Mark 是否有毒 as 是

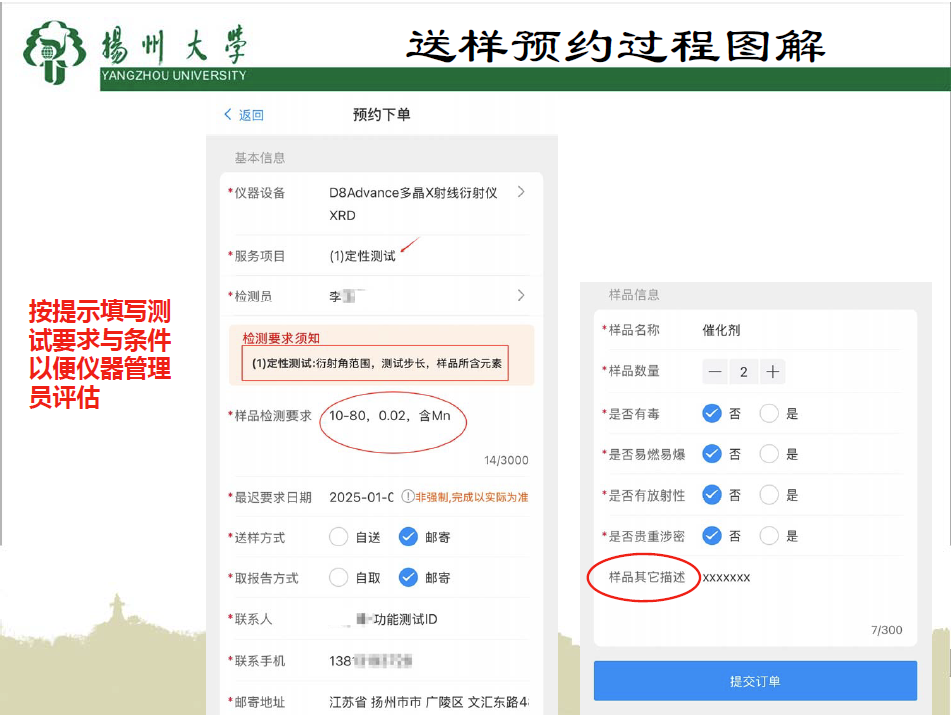(x=769, y=413)
